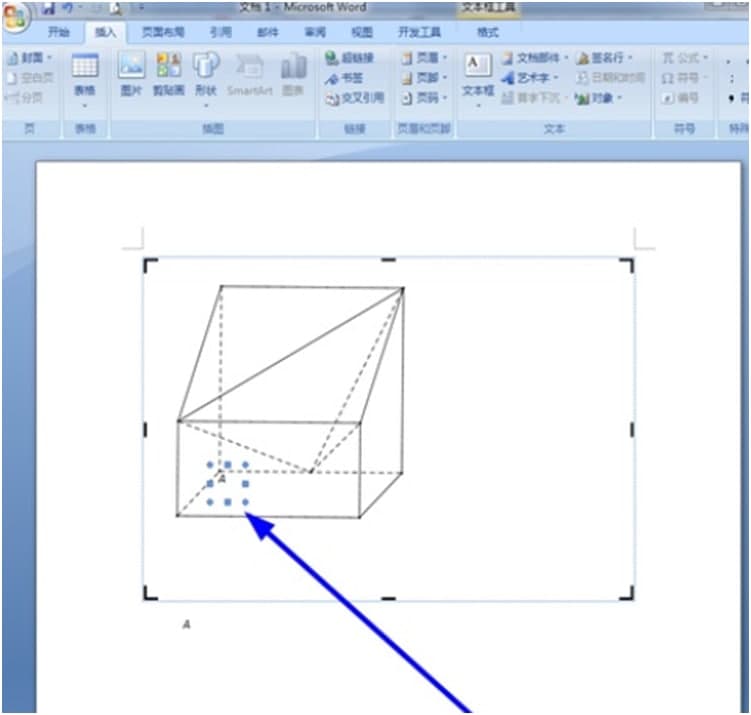Open the WordArt (艺术字) dropdown
The width and height of the screenshot is (751, 715).
tap(530, 78)
